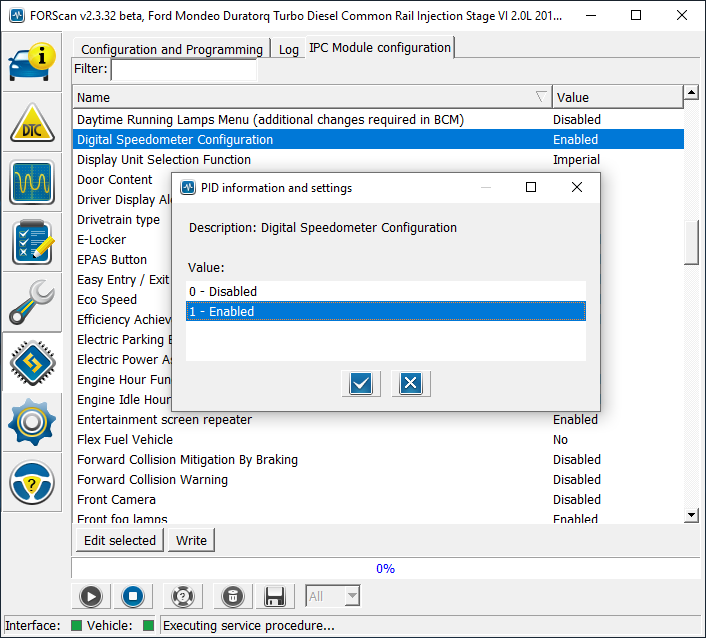Open the vehicle information section
Viewport: 706px width, 638px height.
click(x=32, y=61)
